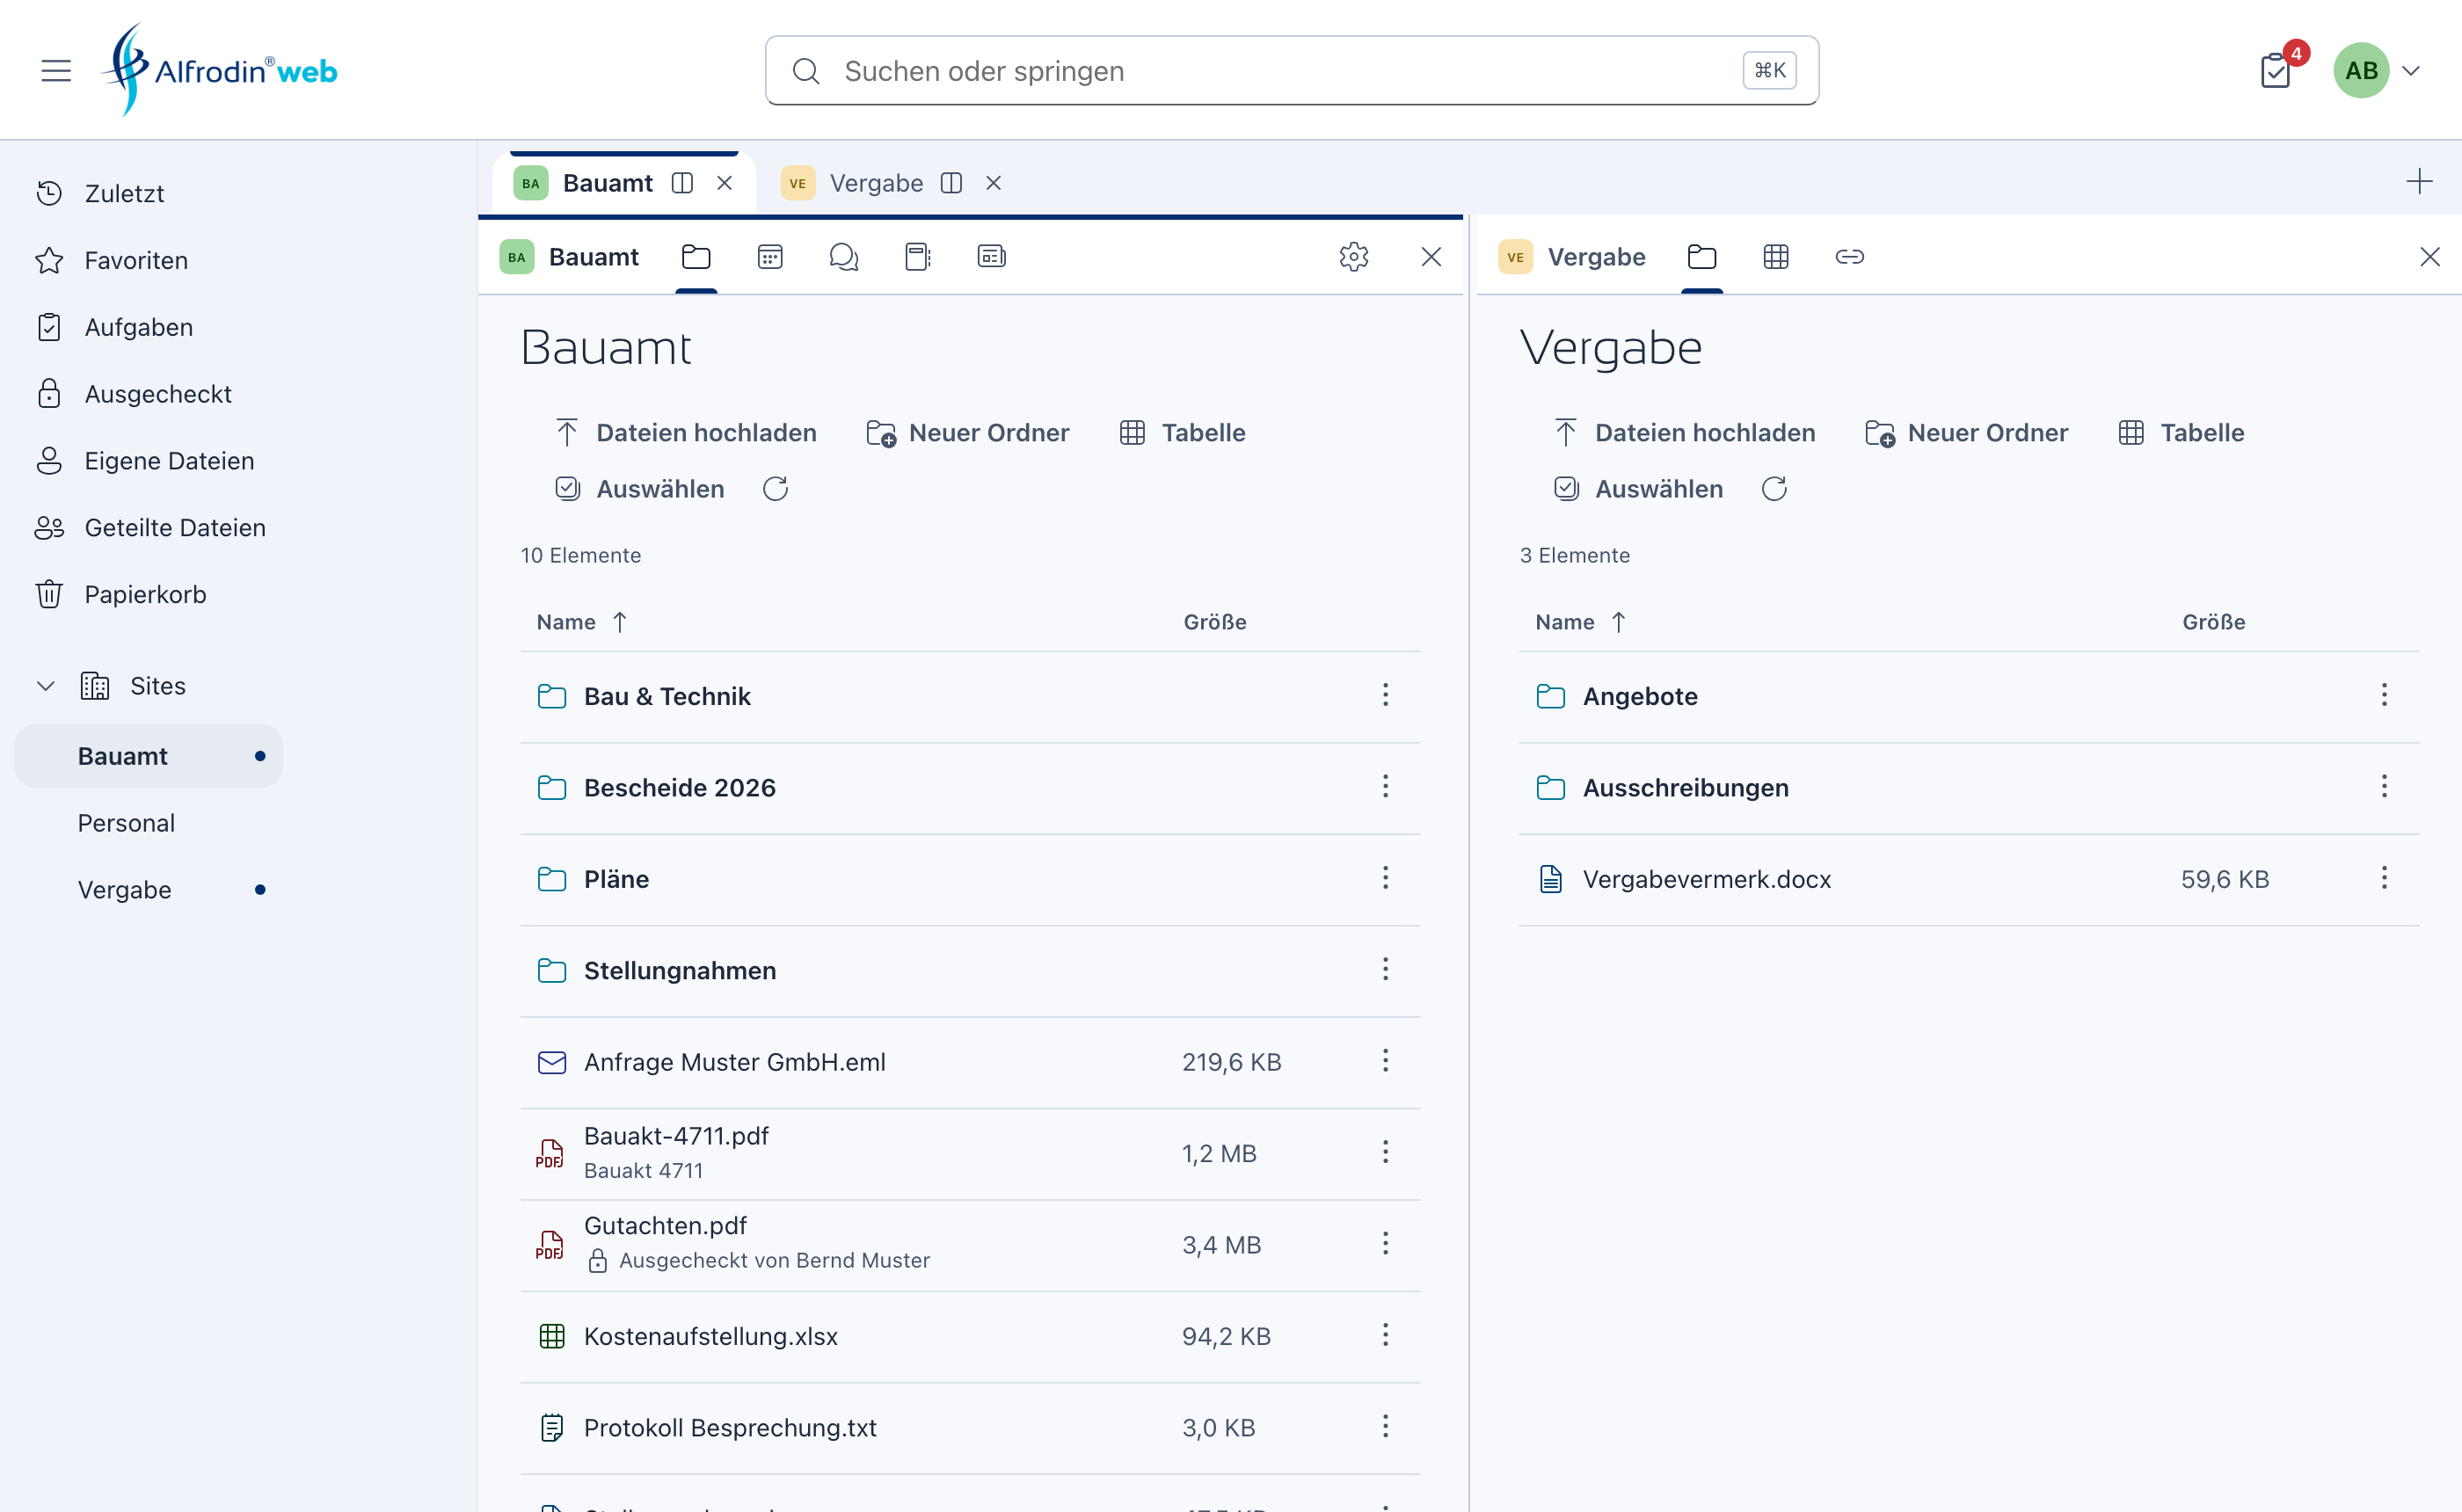Click Neuer Ordner in Vergabe panel
The width and height of the screenshot is (2462, 1512).
click(x=1967, y=433)
